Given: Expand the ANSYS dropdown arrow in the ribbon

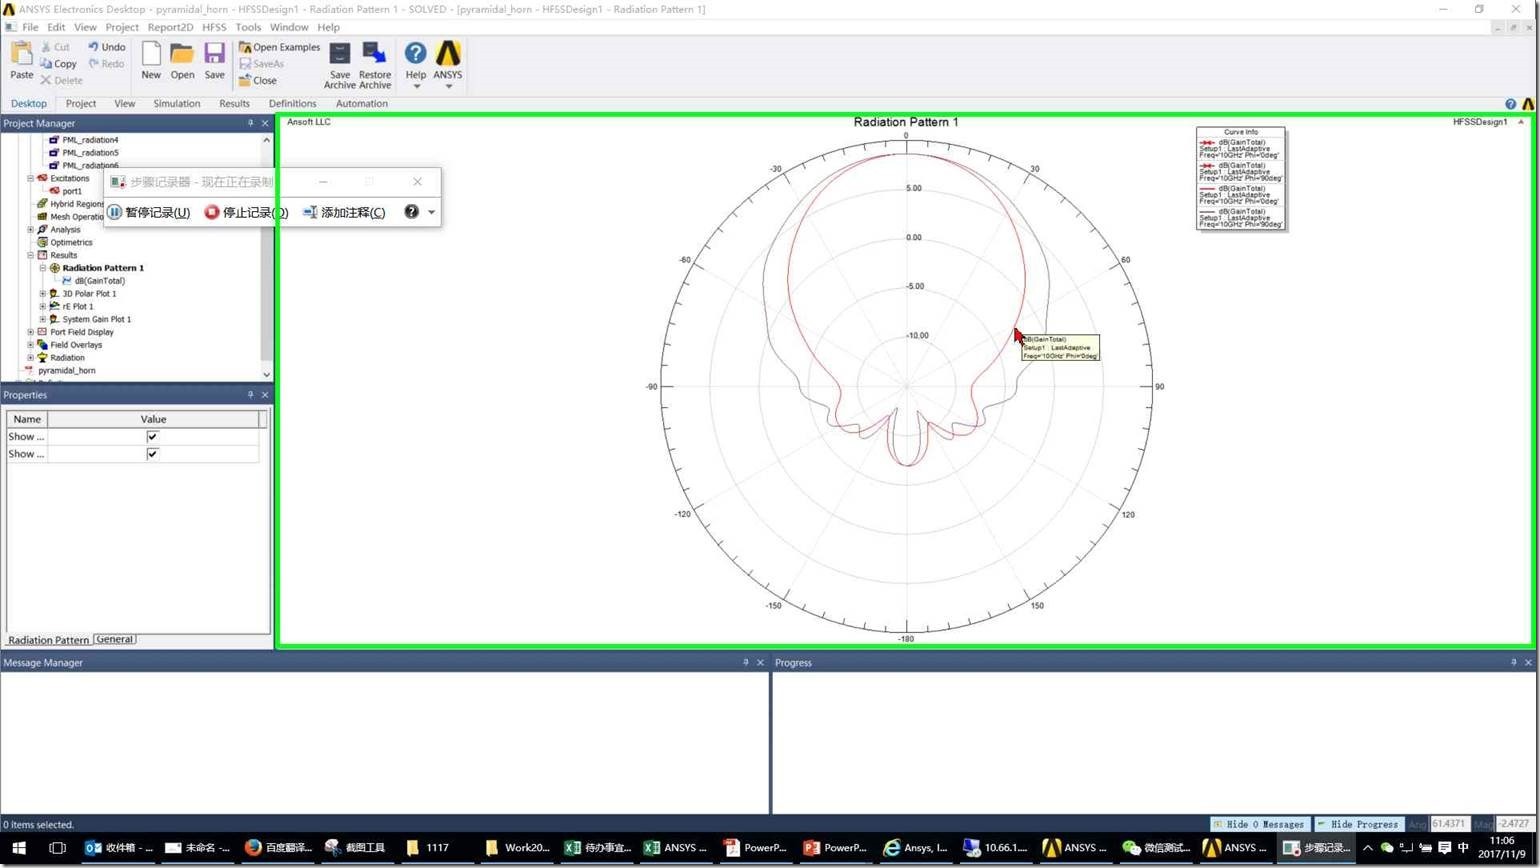Looking at the screenshot, I should [x=448, y=86].
